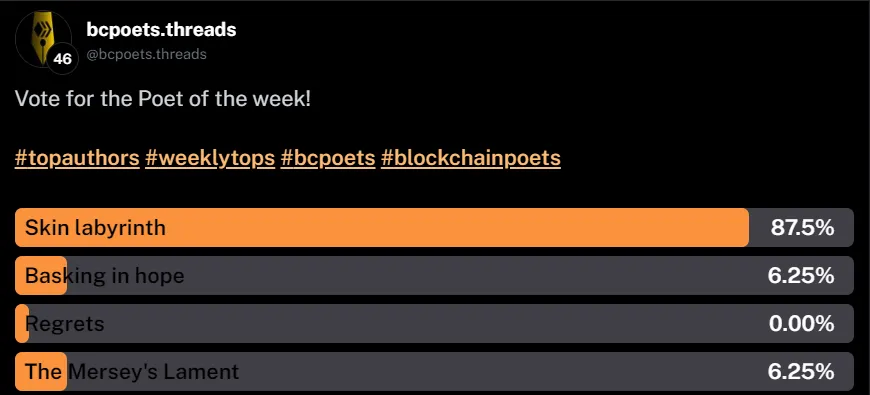Image resolution: width=870 pixels, height=395 pixels.
Task: Click the 0.00% result next to Regrets
Action: (802, 323)
